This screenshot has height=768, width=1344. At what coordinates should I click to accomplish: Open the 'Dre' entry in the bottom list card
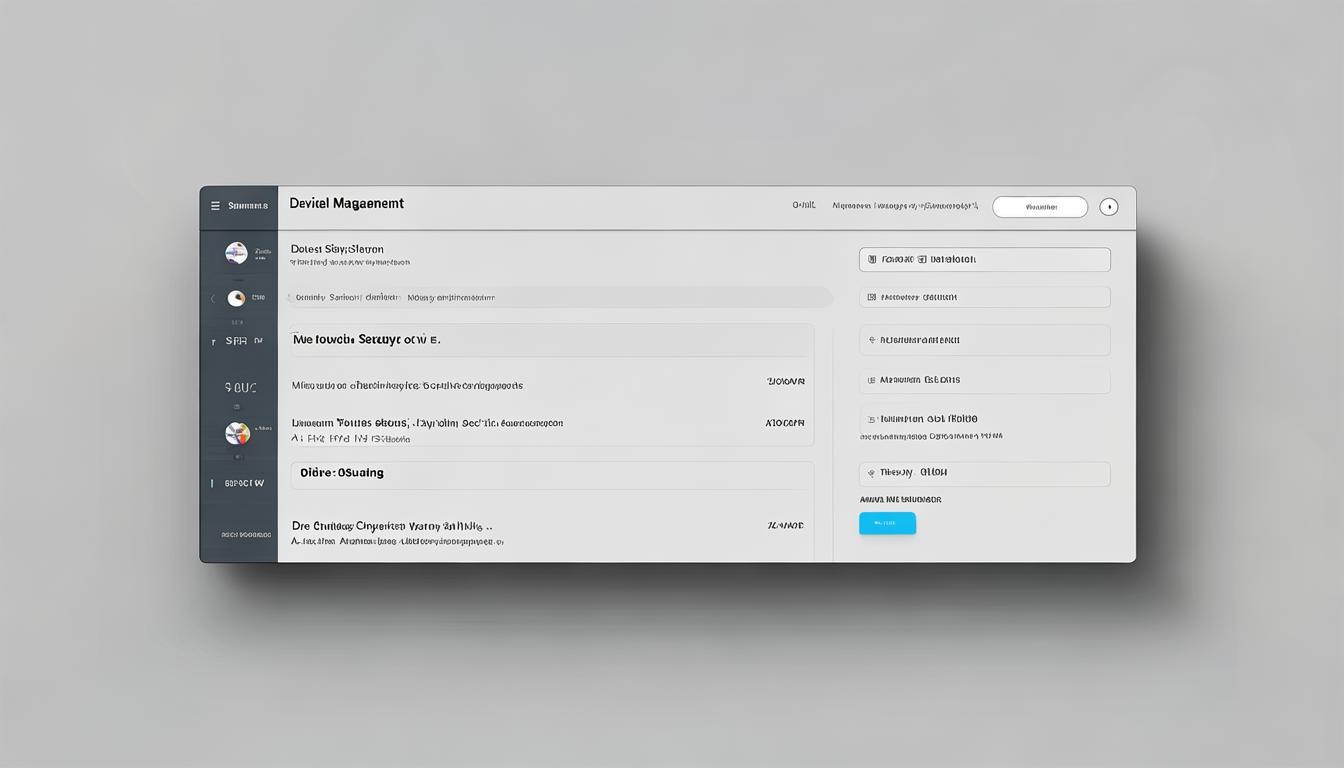pyautogui.click(x=392, y=525)
